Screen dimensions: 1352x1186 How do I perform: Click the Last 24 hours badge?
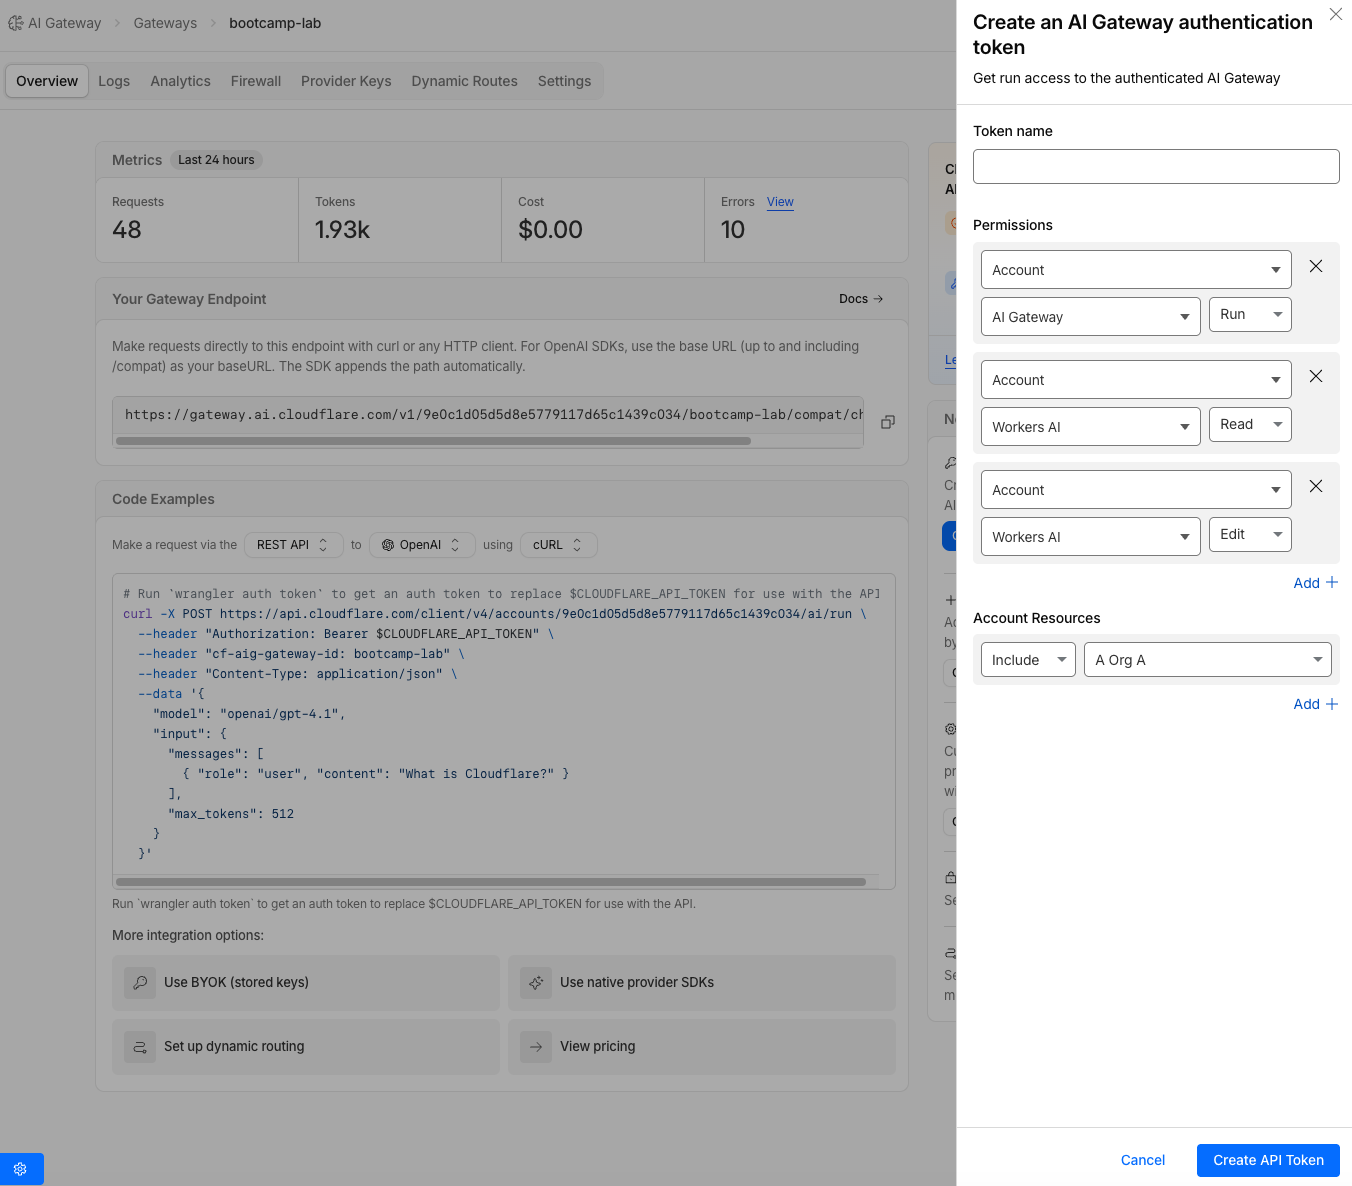[x=216, y=160]
